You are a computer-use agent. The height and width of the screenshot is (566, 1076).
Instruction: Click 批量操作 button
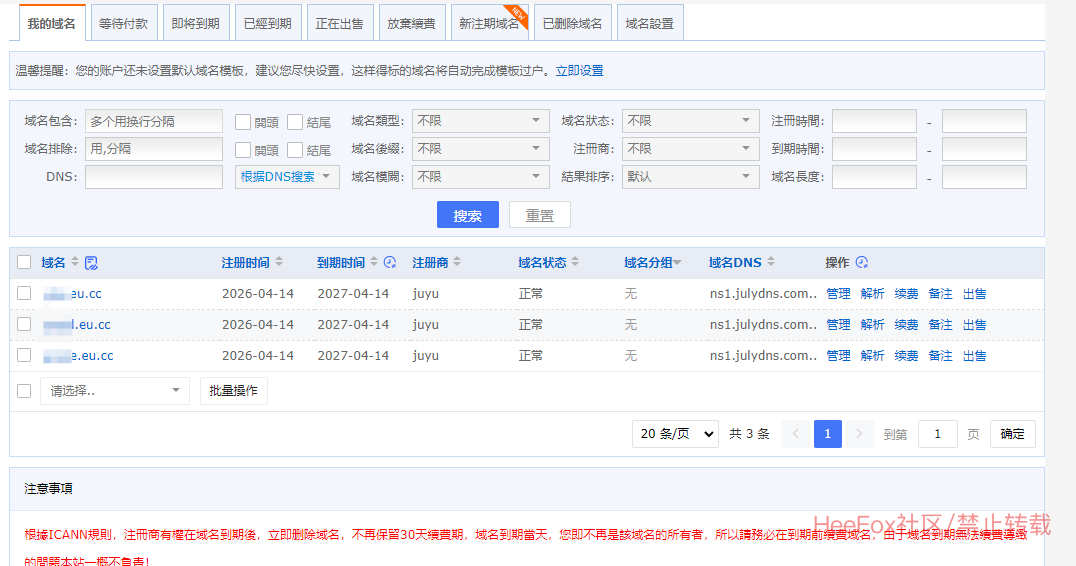pyautogui.click(x=233, y=391)
